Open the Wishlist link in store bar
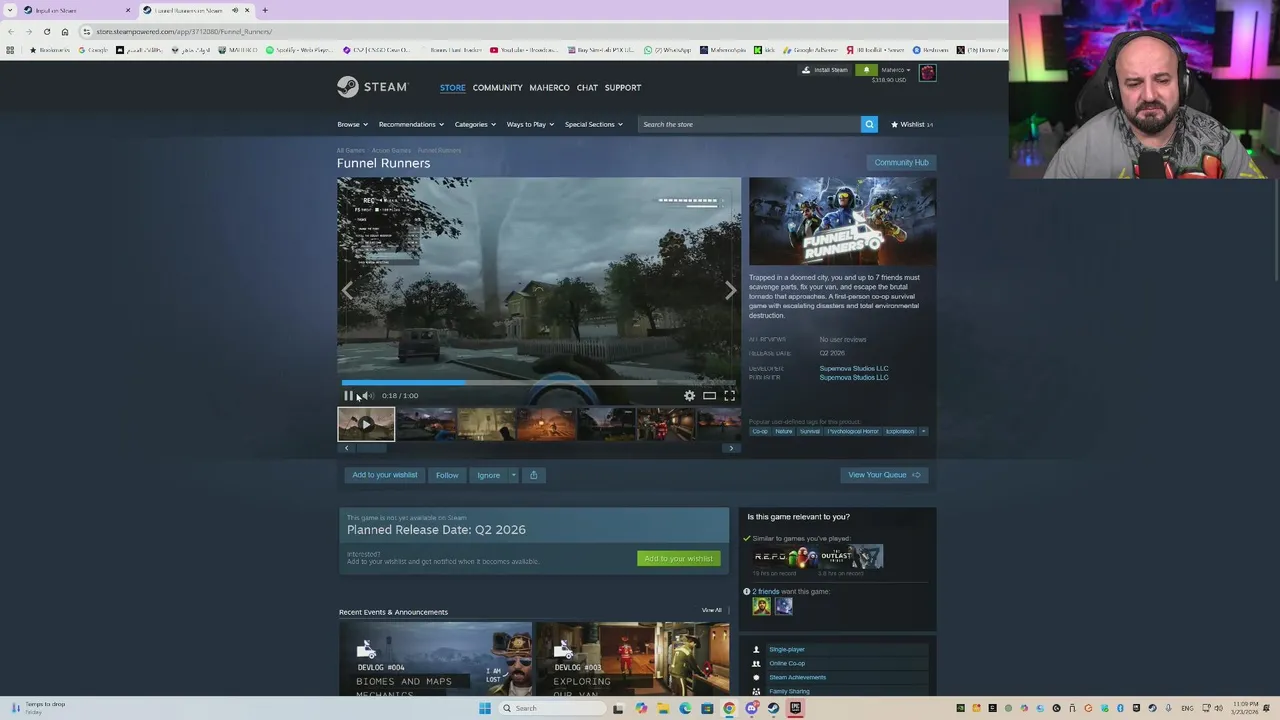1280x720 pixels. [912, 124]
